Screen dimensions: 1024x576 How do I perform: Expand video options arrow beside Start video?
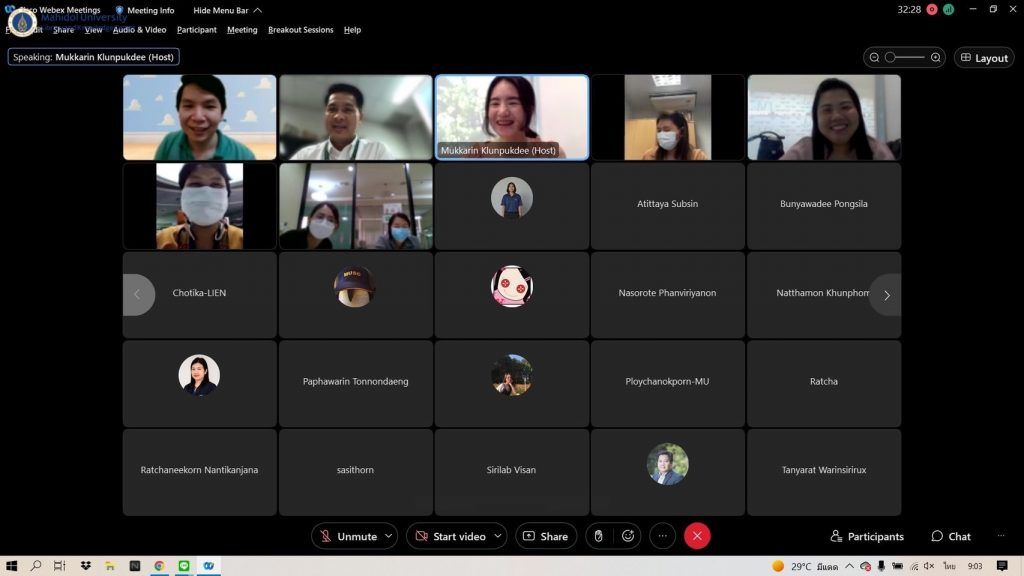click(497, 536)
